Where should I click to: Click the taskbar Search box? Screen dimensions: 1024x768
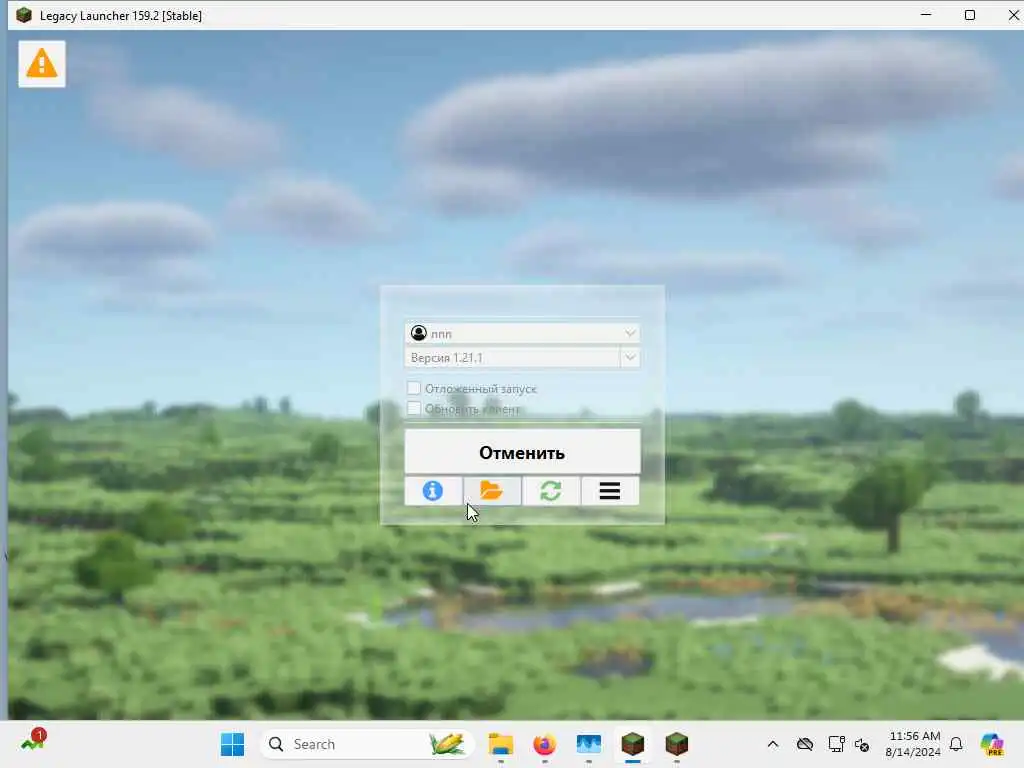pos(367,744)
